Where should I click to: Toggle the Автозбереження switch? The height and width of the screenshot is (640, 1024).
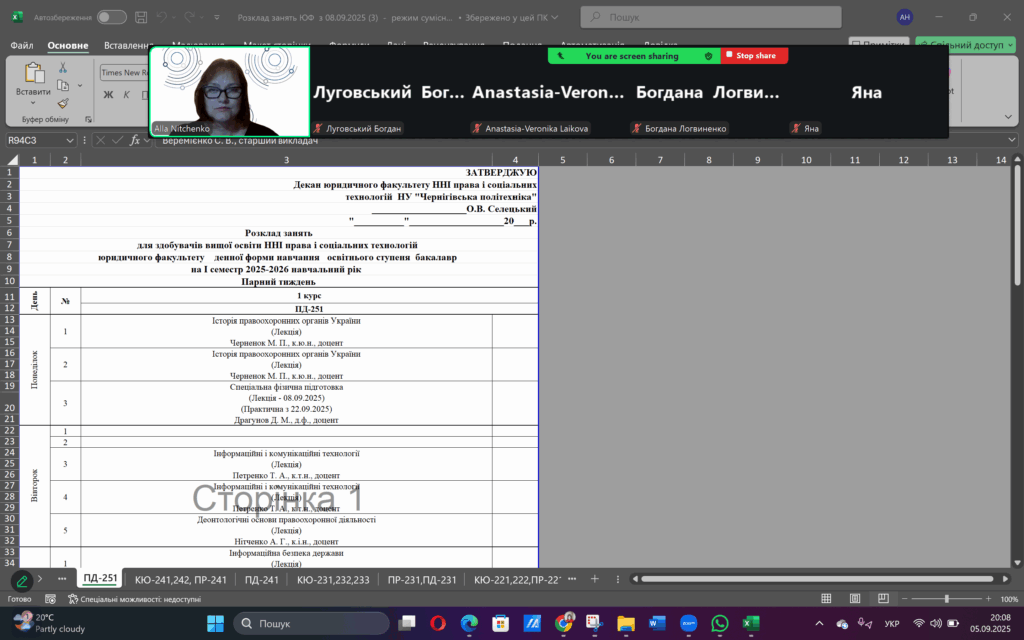pyautogui.click(x=112, y=17)
